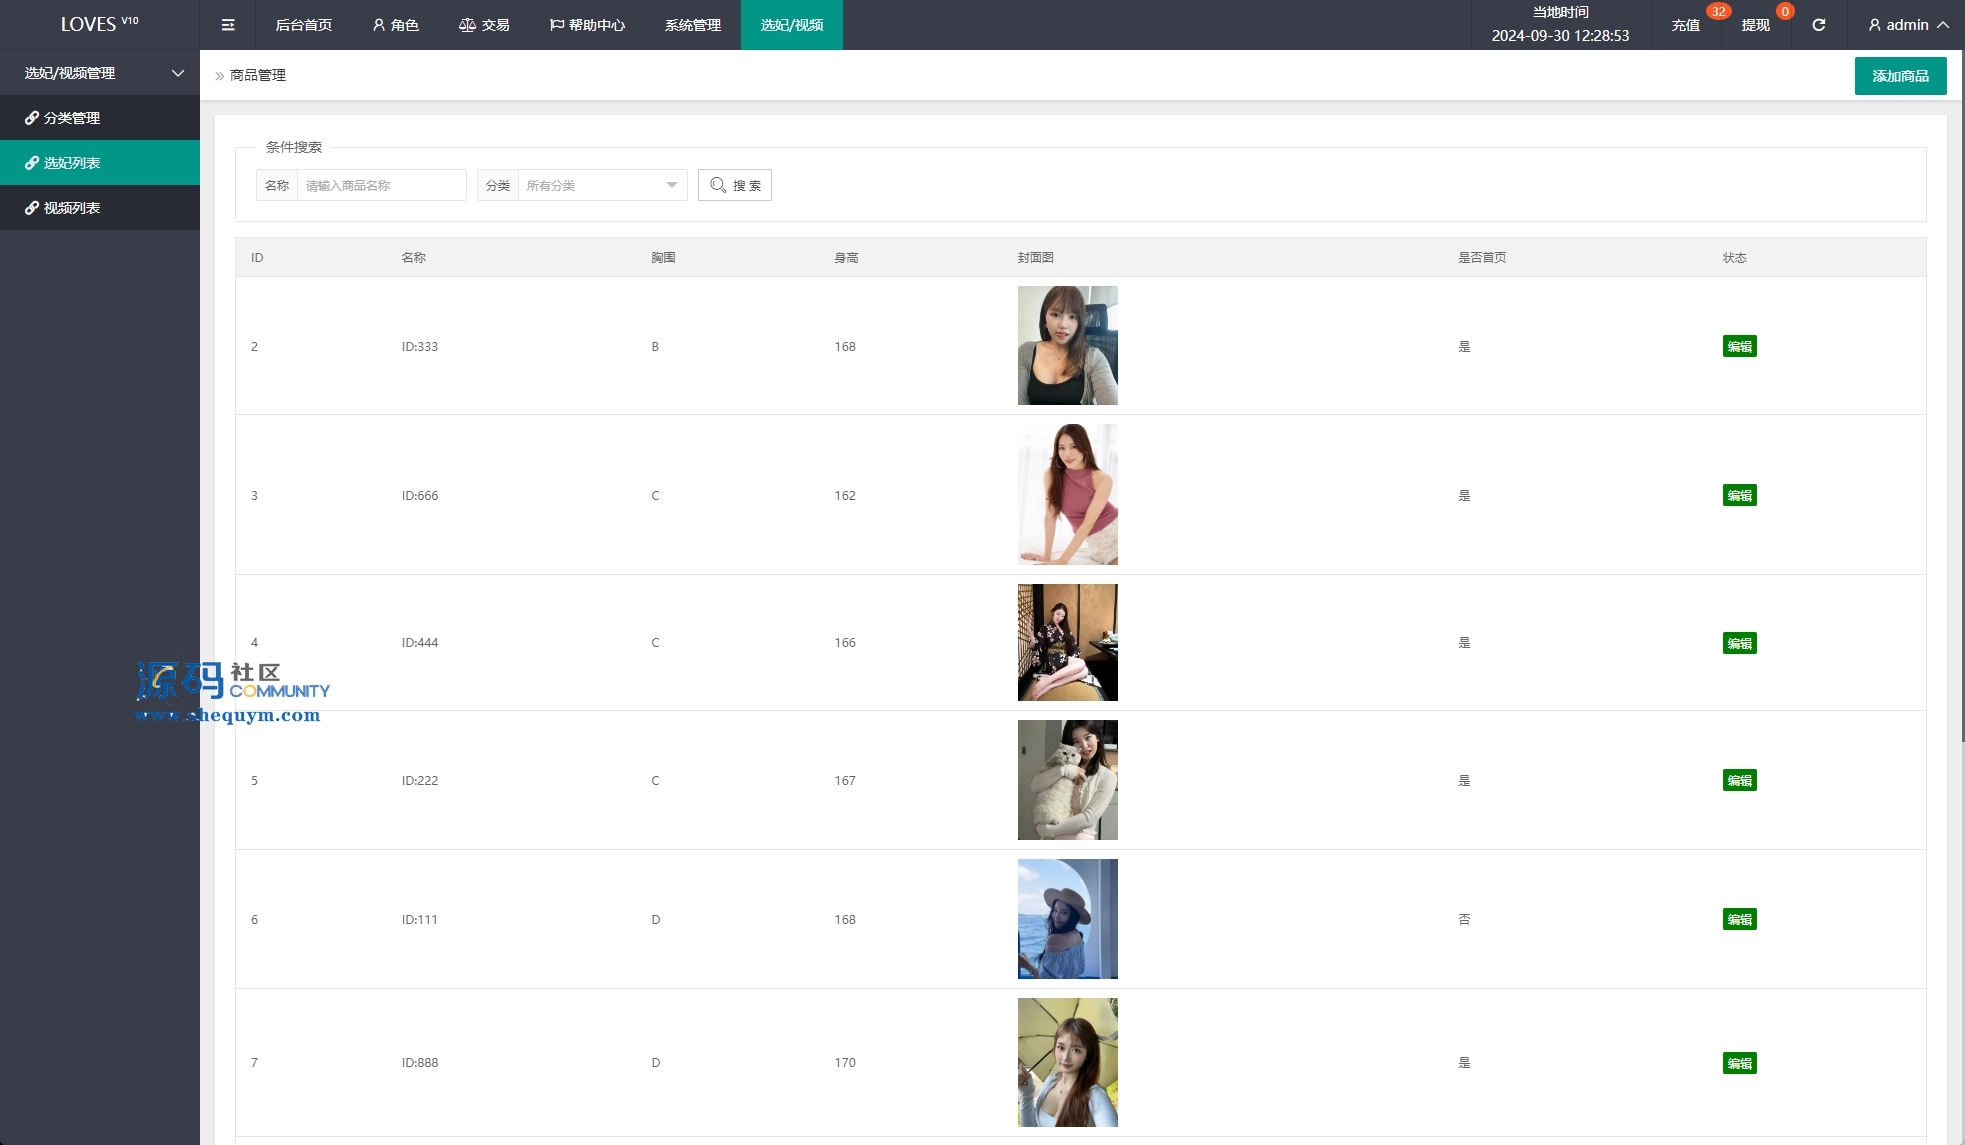Expand the 所有分类 category dropdown
Image resolution: width=1965 pixels, height=1145 pixels.
point(601,185)
